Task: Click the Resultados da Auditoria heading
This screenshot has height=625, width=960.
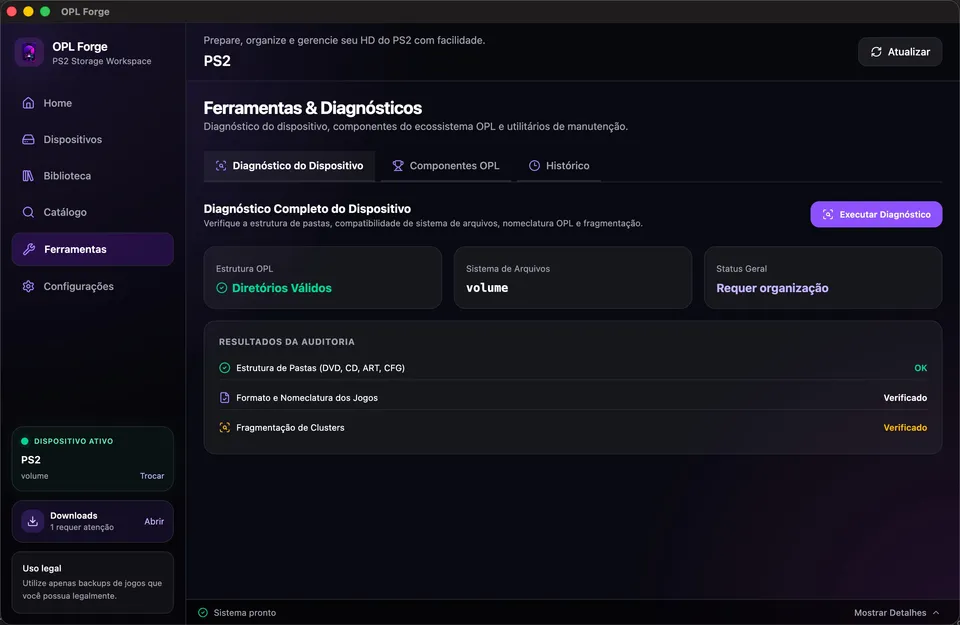Action: pyautogui.click(x=287, y=342)
